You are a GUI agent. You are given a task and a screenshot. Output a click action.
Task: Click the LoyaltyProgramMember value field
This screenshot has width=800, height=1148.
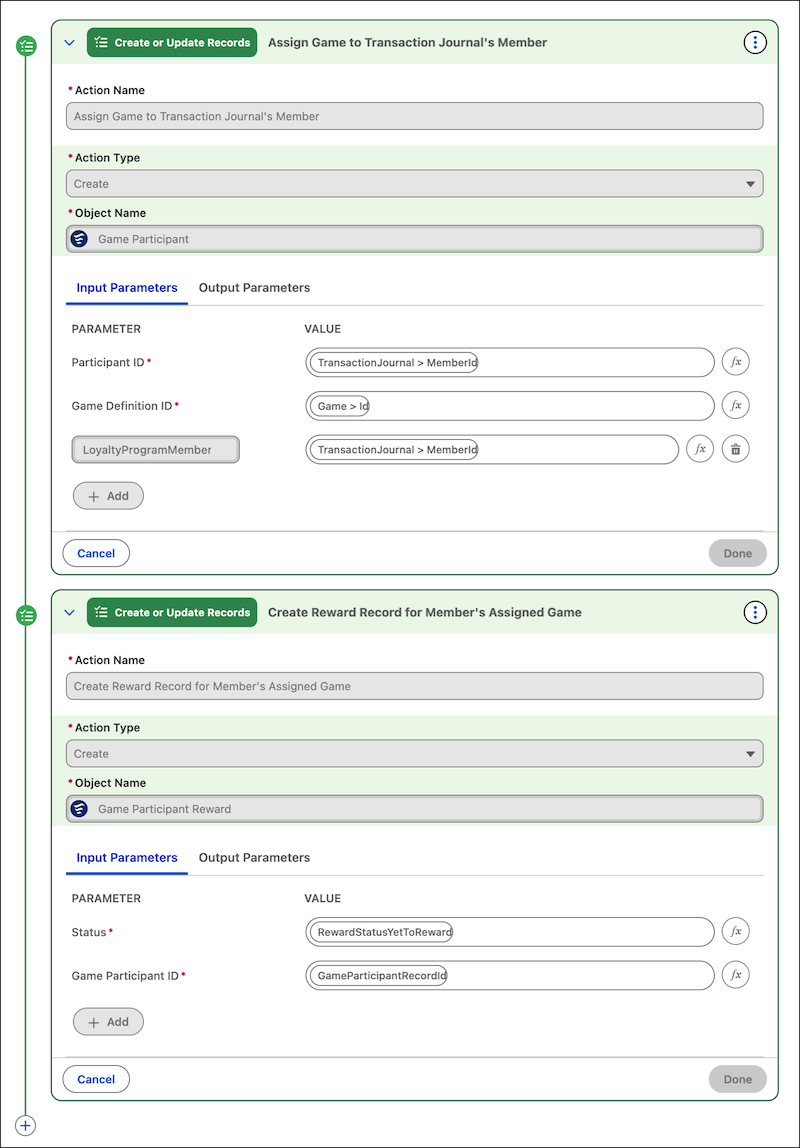point(492,450)
